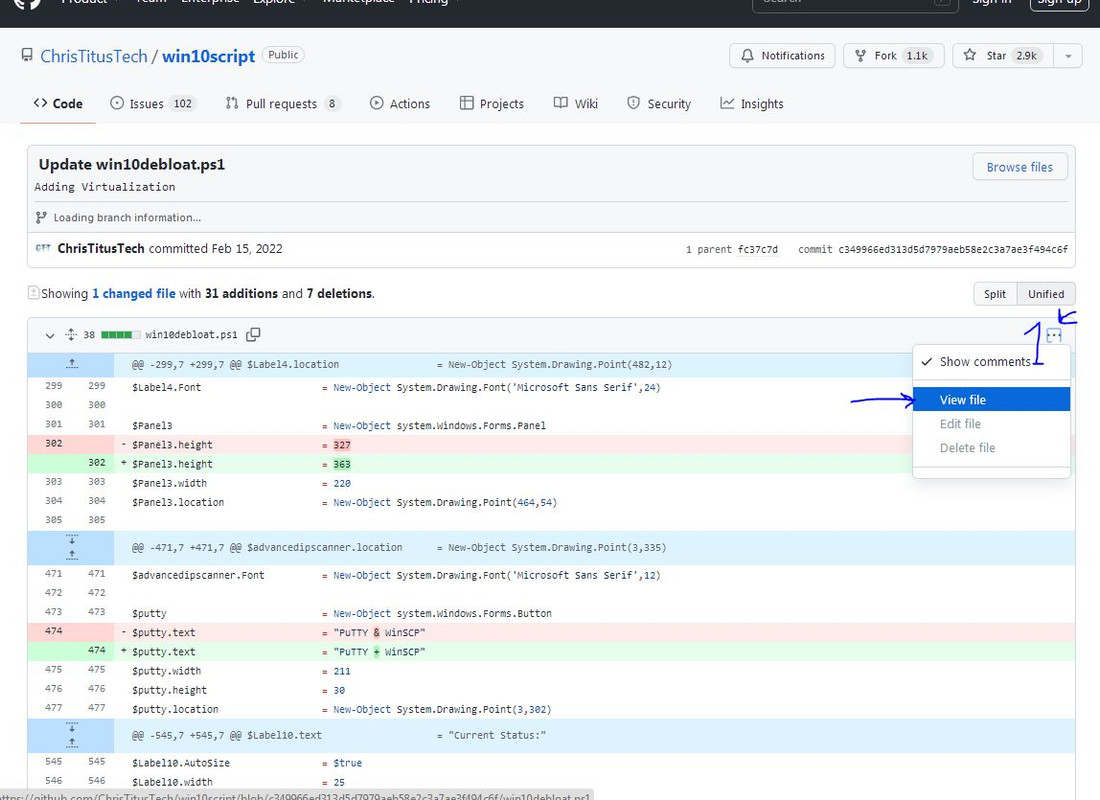Open the Actions tab
This screenshot has height=800, width=1100.
pyautogui.click(x=400, y=104)
